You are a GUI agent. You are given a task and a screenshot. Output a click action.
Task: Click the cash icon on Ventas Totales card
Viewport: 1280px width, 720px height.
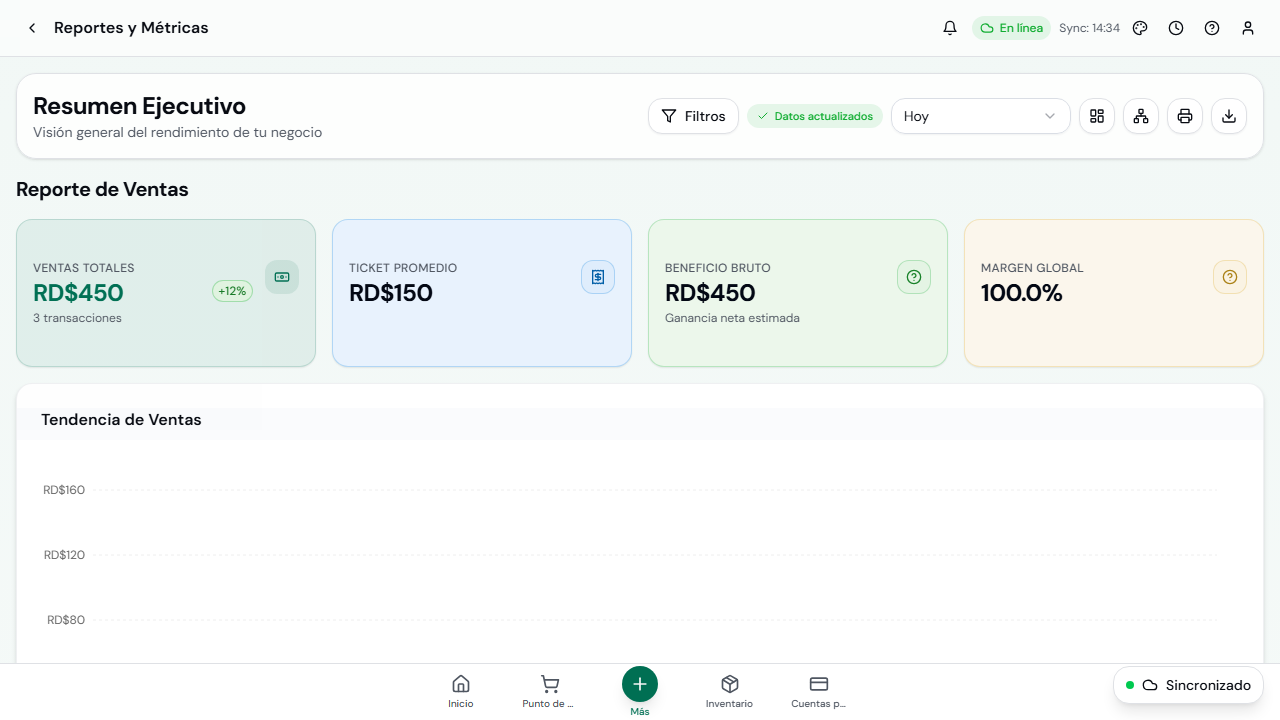click(282, 277)
